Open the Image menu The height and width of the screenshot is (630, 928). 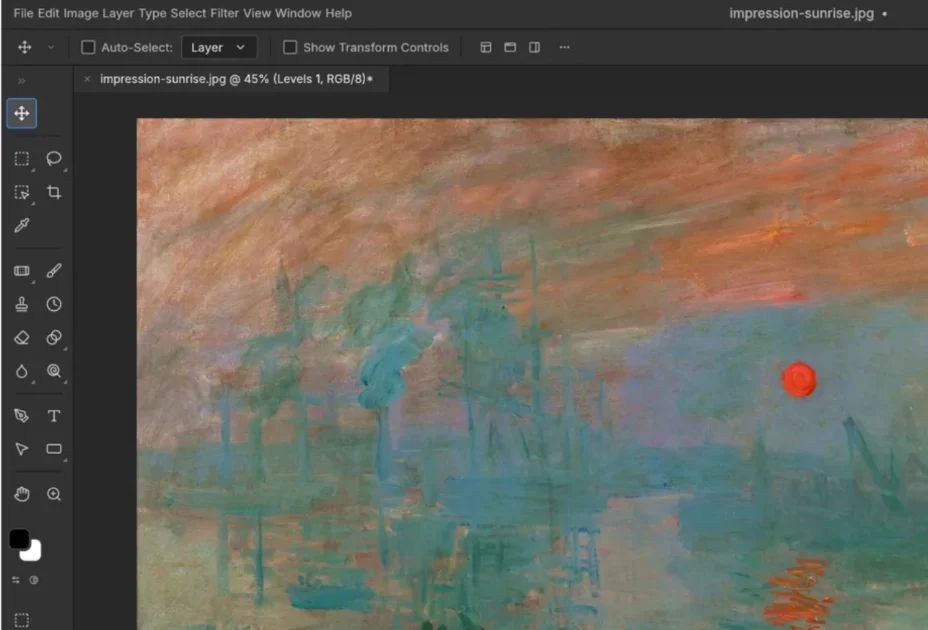tap(80, 13)
